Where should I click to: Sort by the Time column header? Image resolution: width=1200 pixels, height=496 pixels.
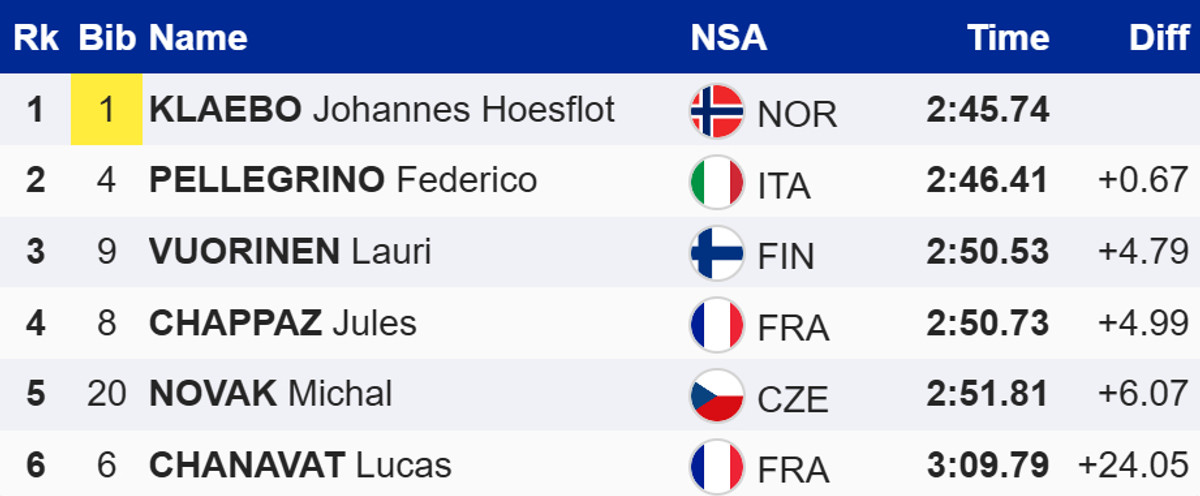click(1008, 38)
